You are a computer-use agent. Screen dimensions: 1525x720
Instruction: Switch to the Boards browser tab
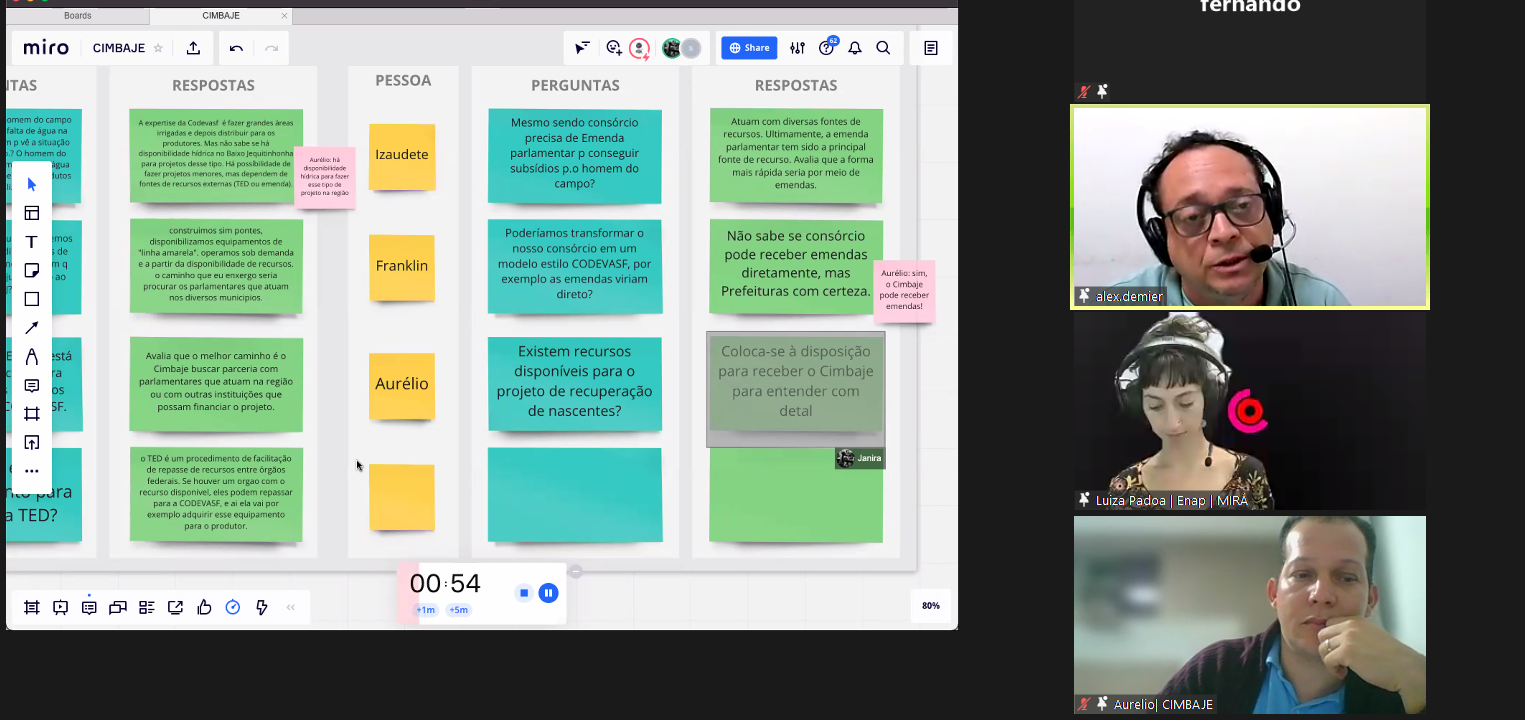tap(77, 16)
